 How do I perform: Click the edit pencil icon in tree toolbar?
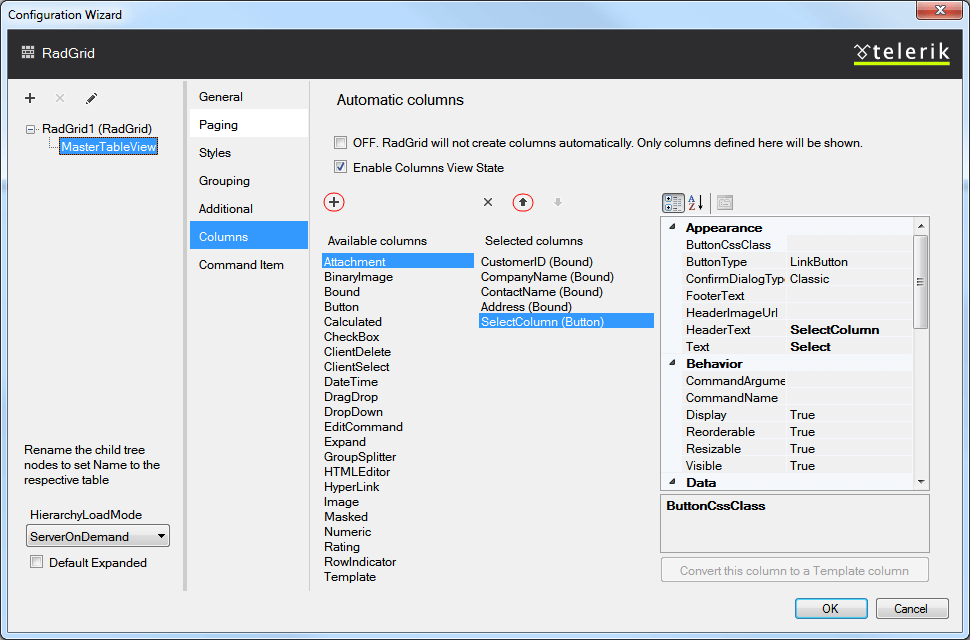pos(91,98)
